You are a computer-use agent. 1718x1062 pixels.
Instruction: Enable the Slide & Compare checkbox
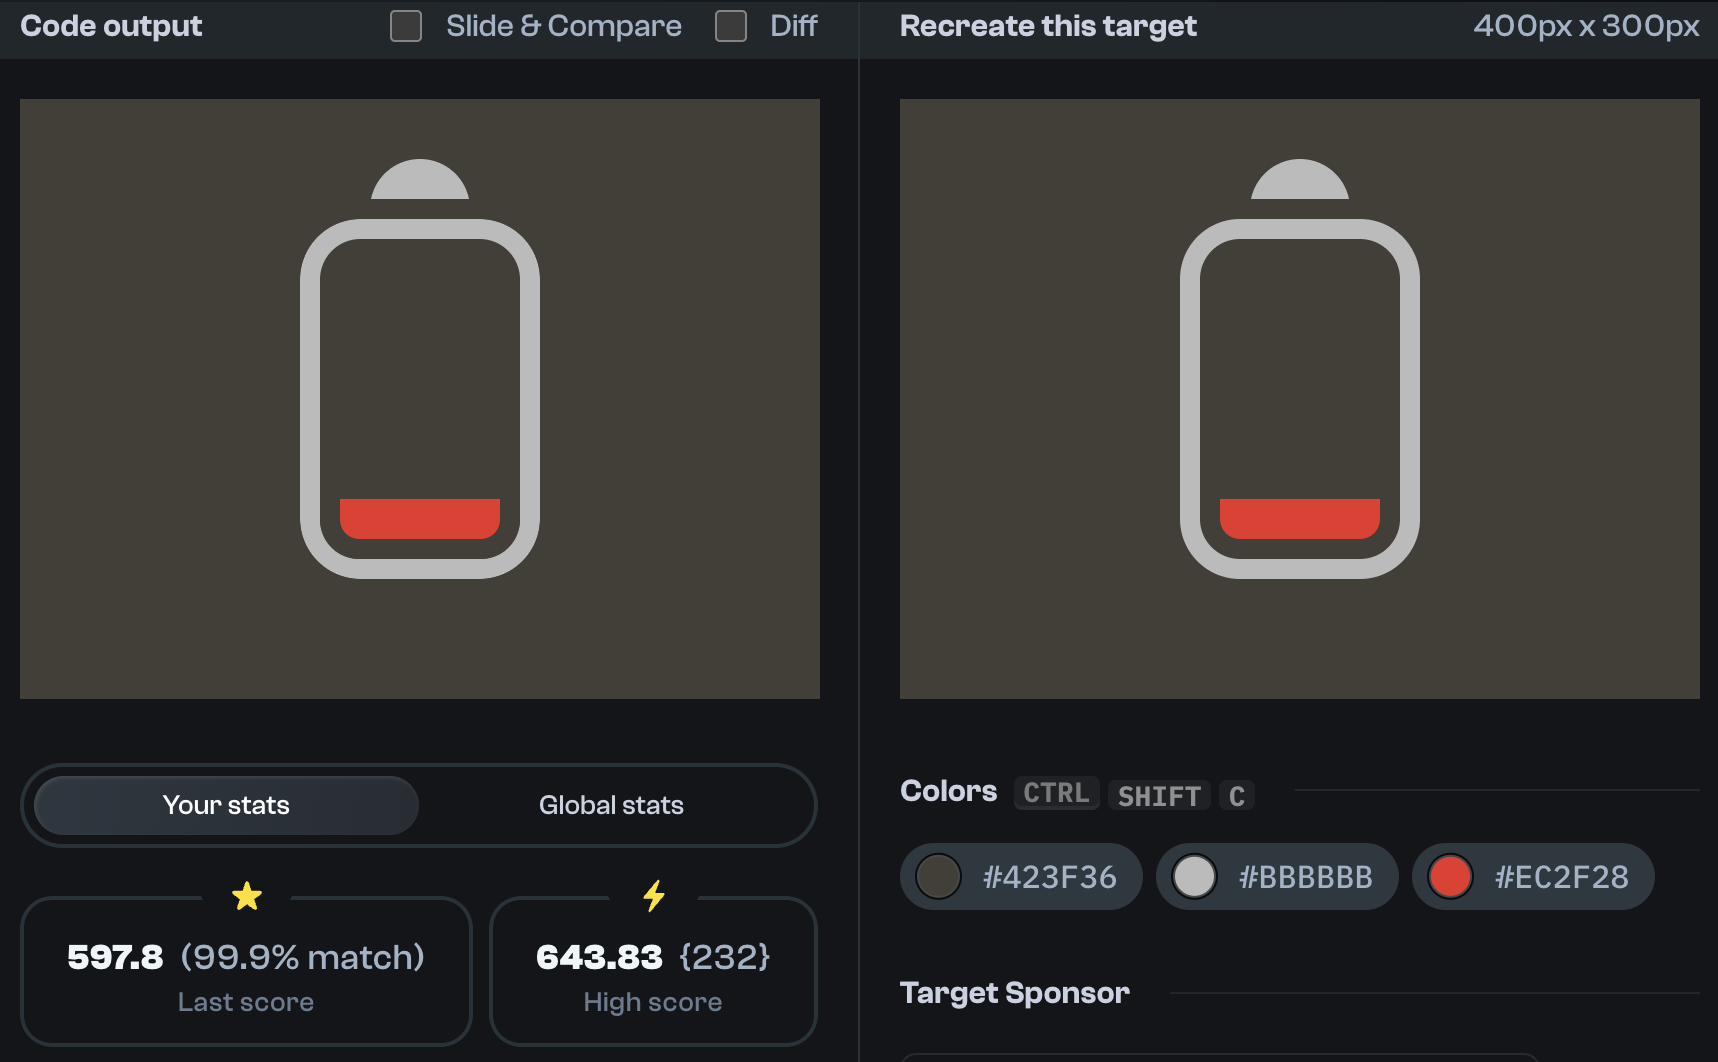(405, 26)
